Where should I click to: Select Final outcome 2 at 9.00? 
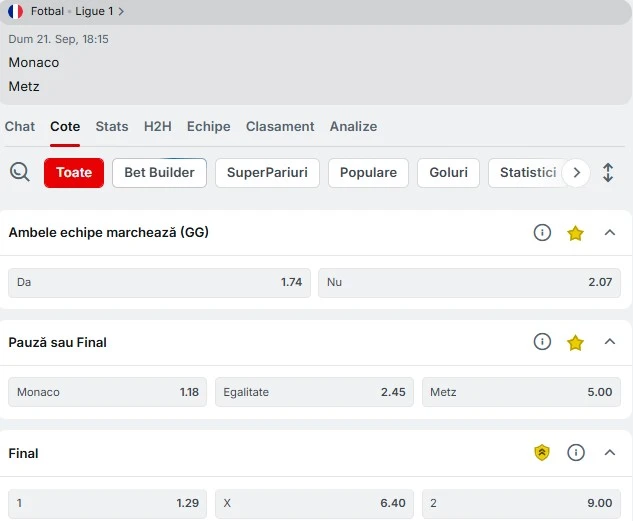[x=521, y=503]
